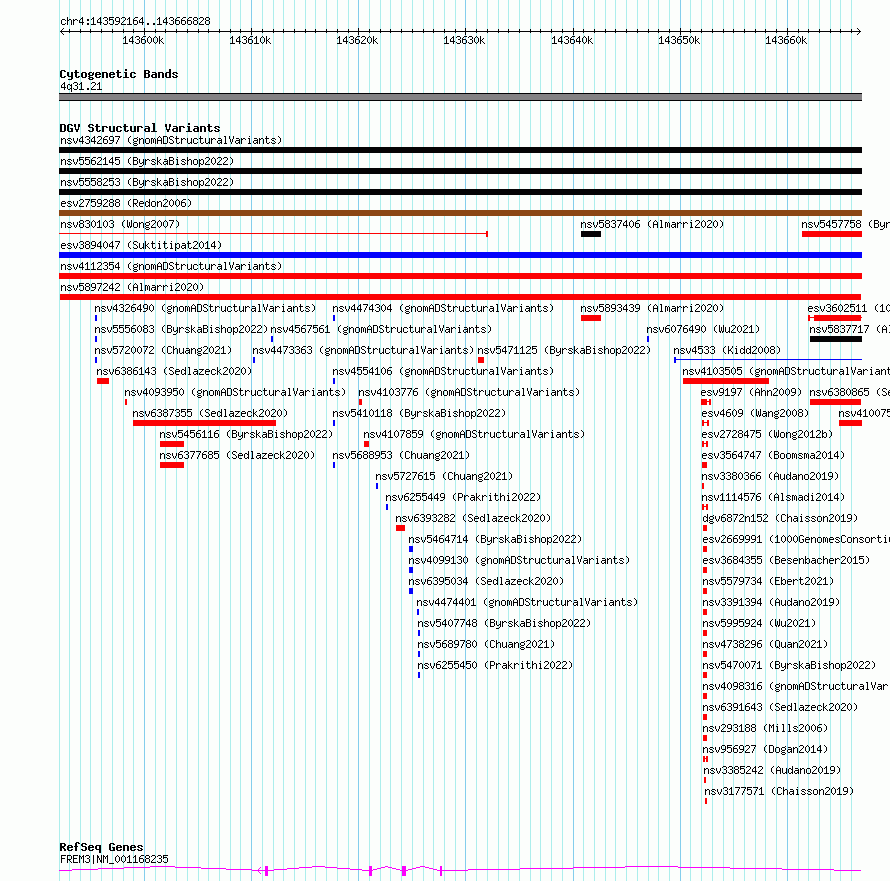Screen dimensions: 890x881
Task: Click nsv5556083 ByrskaBishop2022 label
Action: tap(181, 329)
